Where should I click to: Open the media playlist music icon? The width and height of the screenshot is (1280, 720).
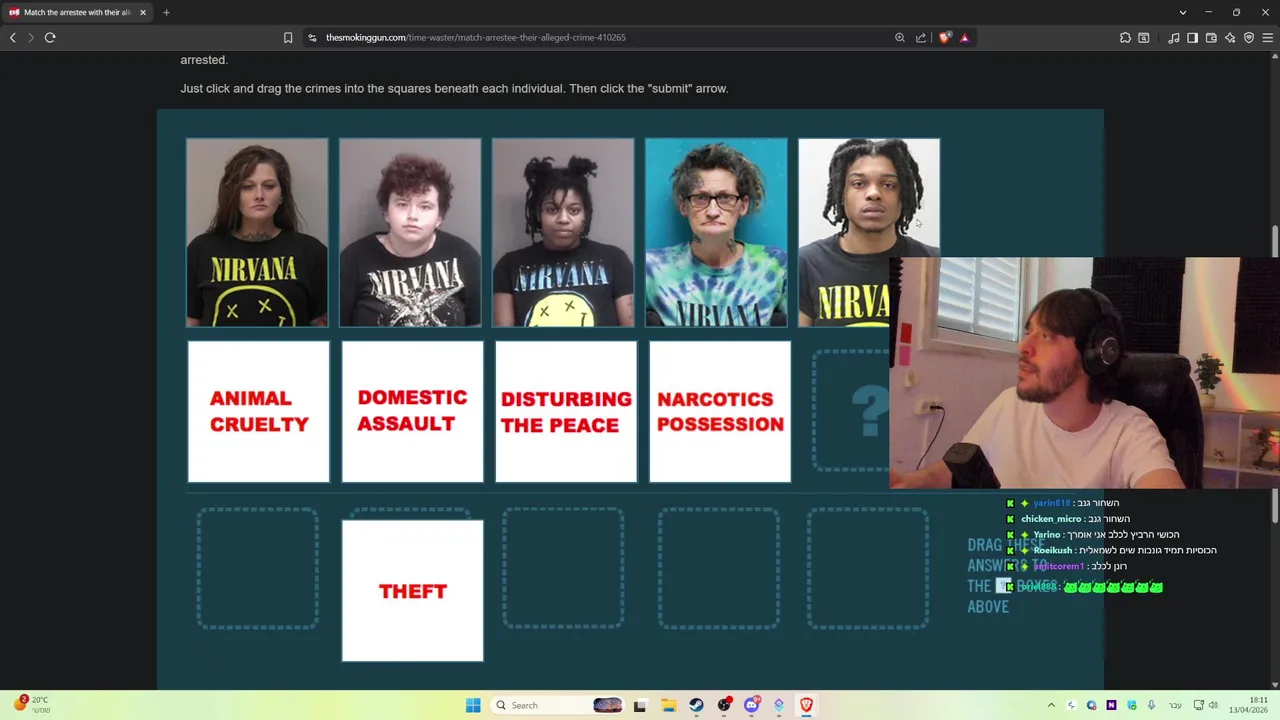pyautogui.click(x=1174, y=37)
